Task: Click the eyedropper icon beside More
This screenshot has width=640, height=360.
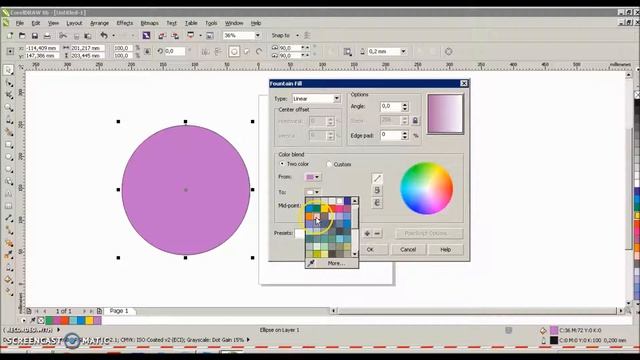Action: (x=311, y=263)
